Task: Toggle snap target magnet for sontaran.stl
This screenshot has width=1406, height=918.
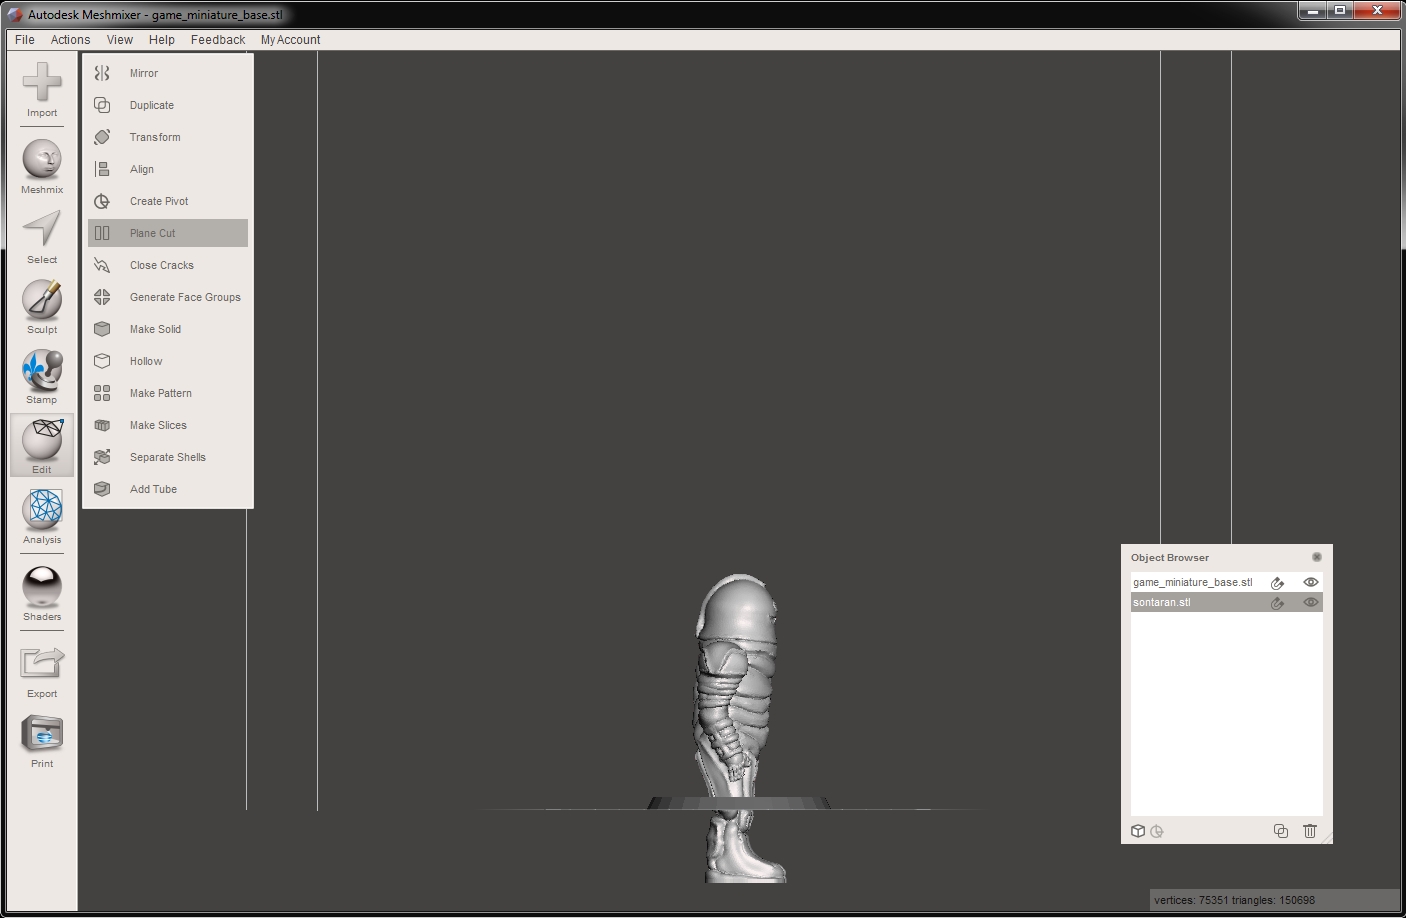Action: pyautogui.click(x=1277, y=603)
